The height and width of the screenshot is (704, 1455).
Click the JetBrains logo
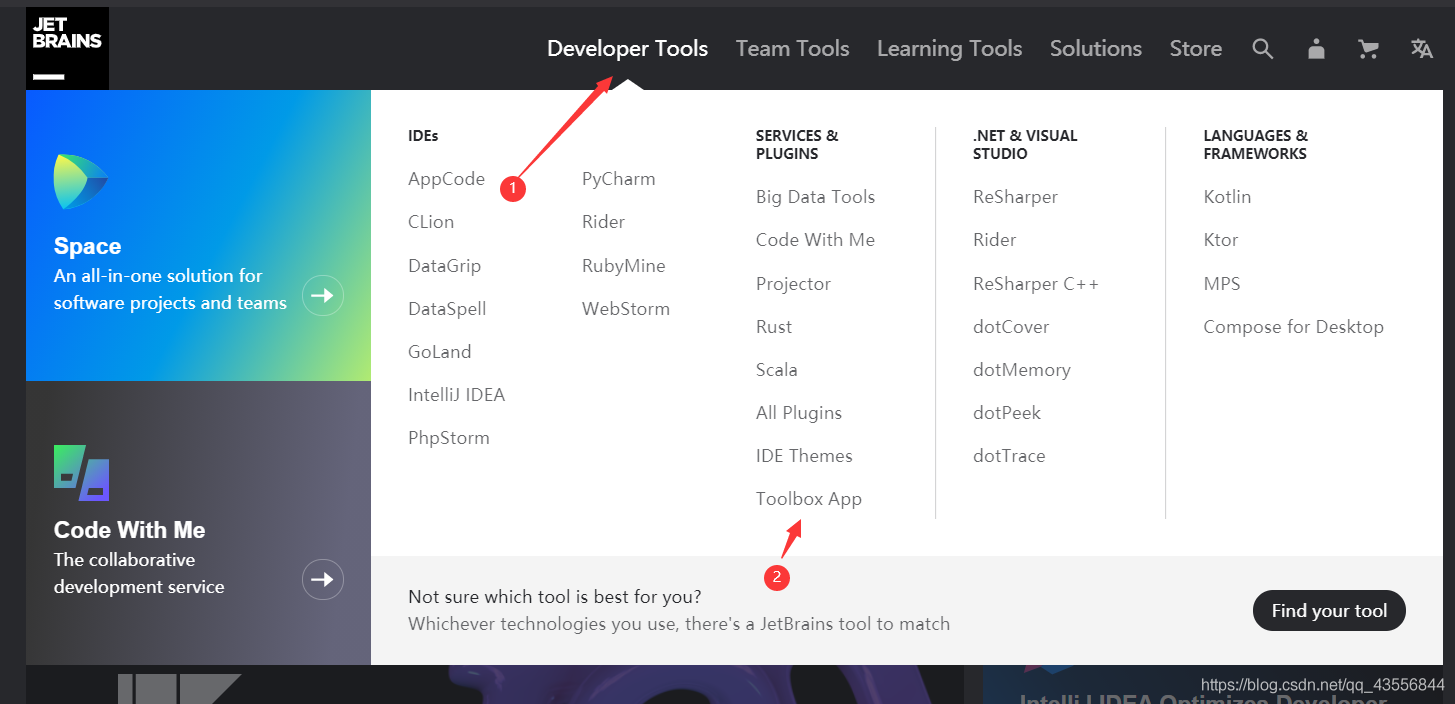pyautogui.click(x=67, y=48)
